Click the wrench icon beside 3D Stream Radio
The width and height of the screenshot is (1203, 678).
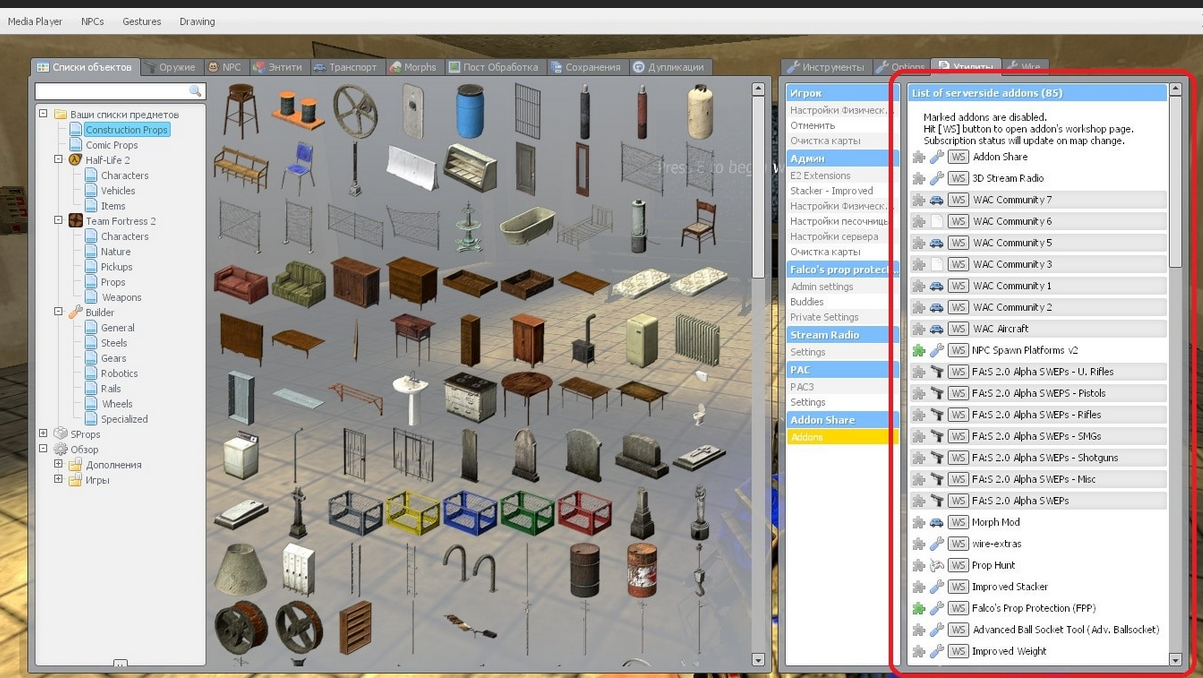coord(937,178)
